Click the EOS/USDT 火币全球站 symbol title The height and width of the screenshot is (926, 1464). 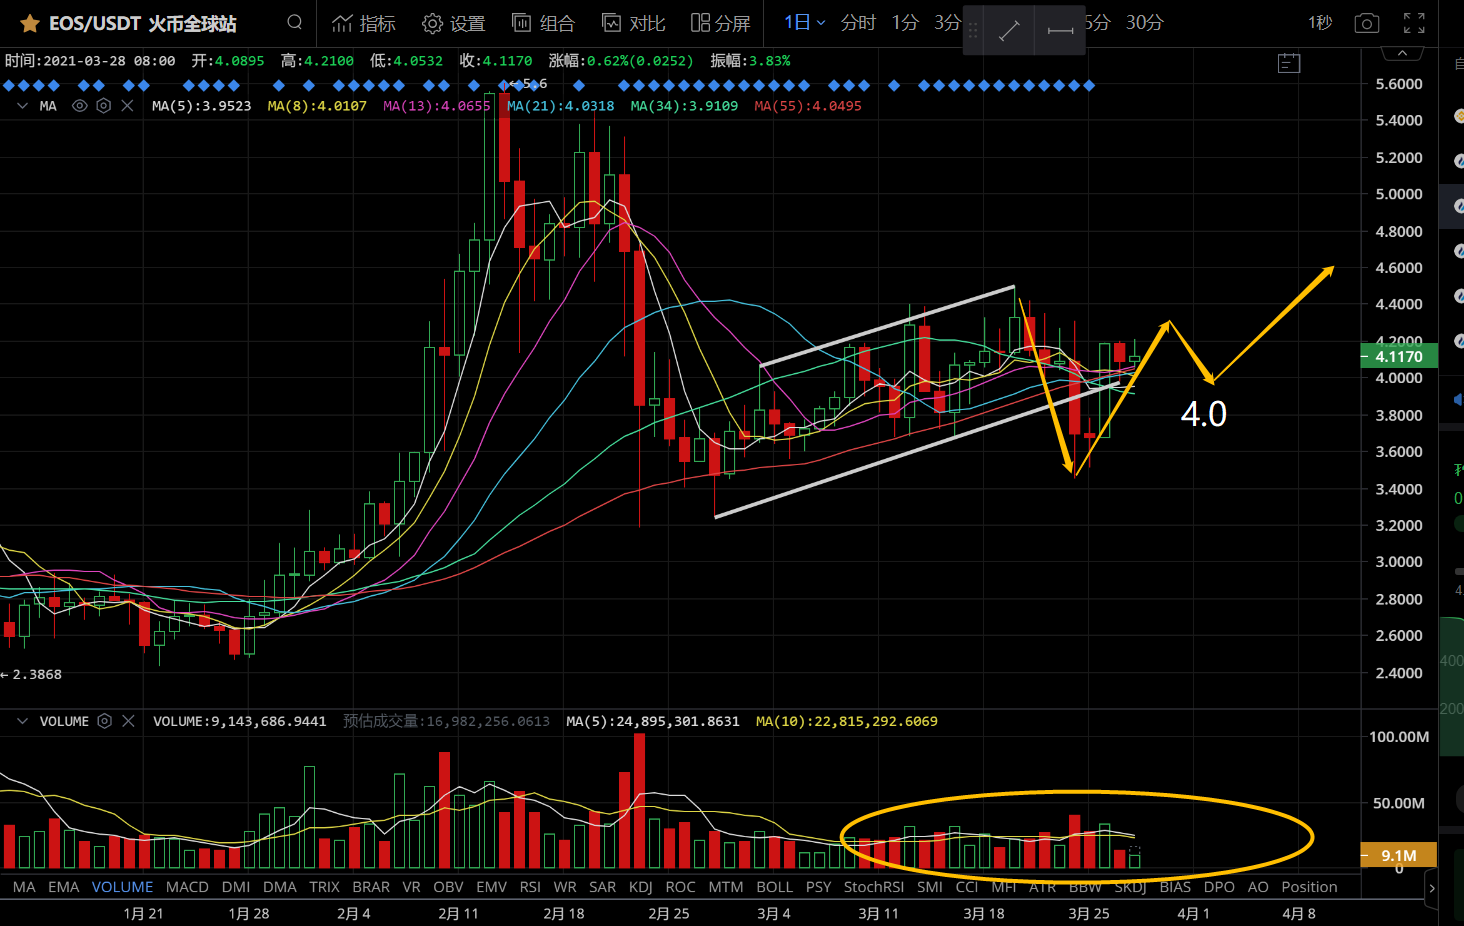tap(143, 23)
